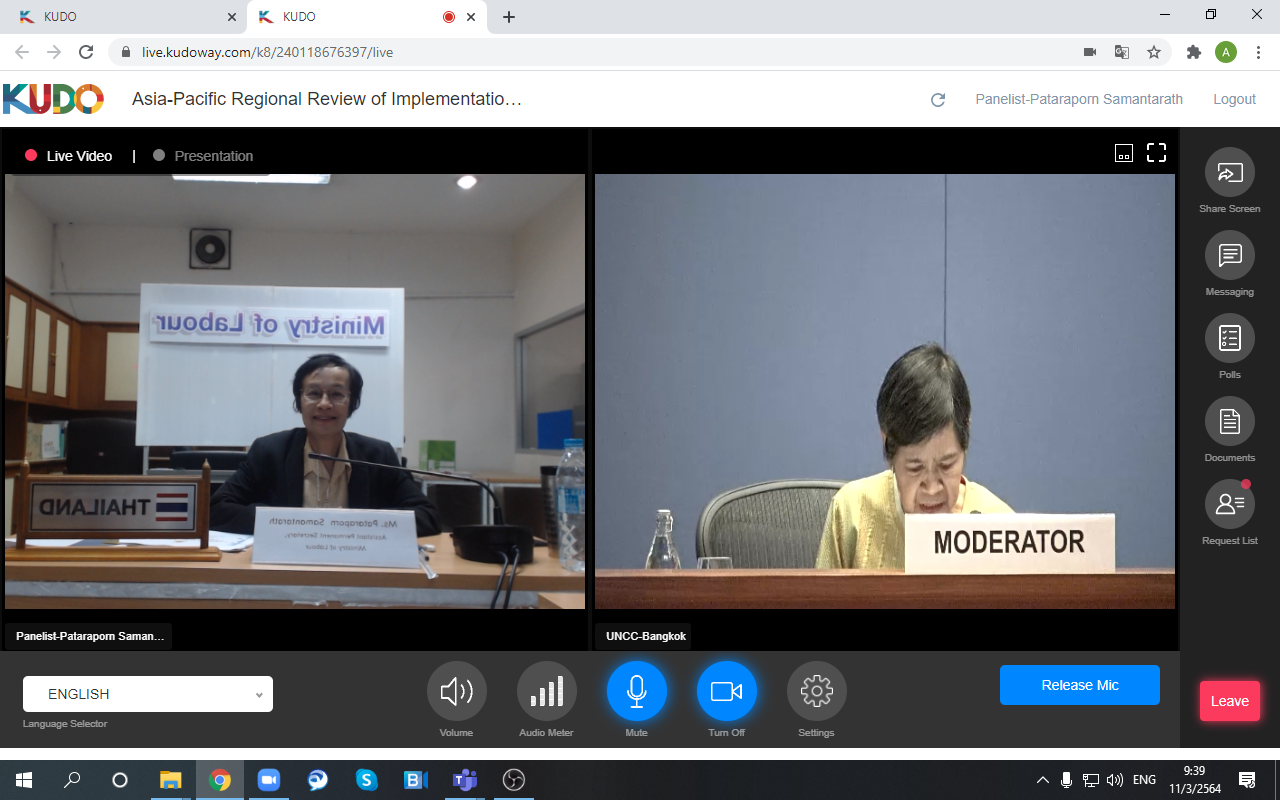Viewport: 1280px width, 800px height.
Task: Enter fullscreen video mode
Action: (1156, 153)
